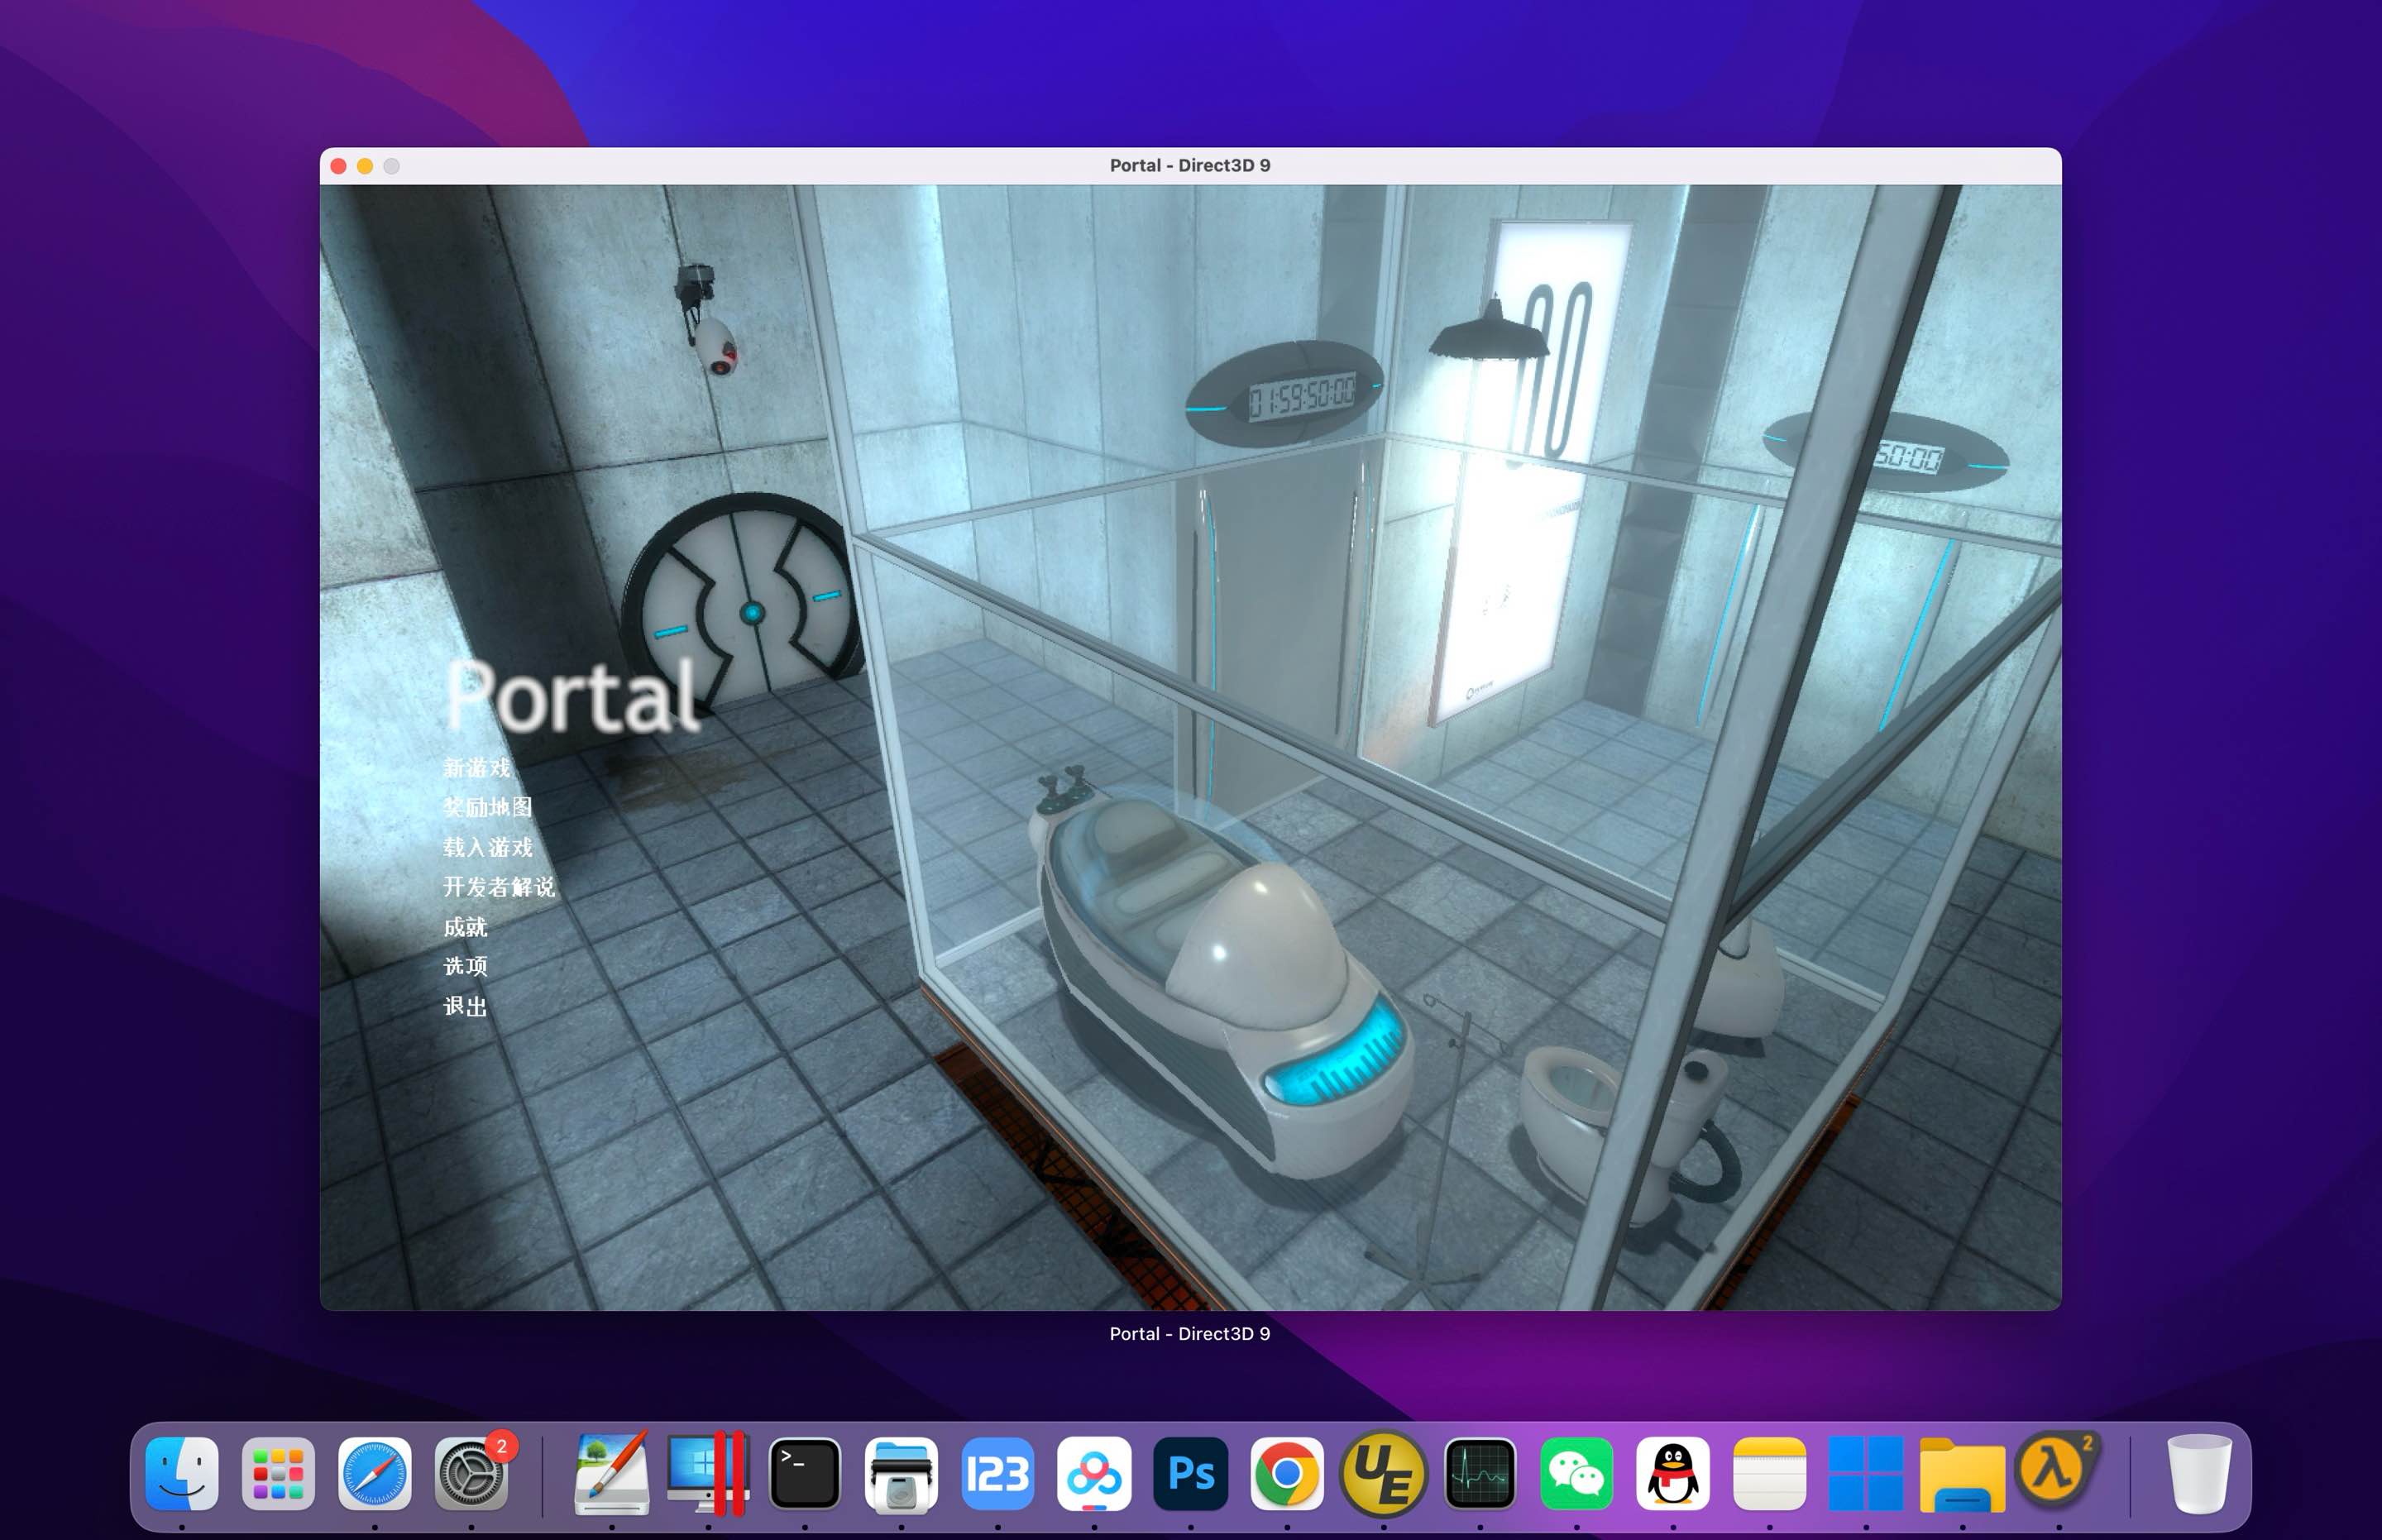Click the Portal logo text in game
The width and height of the screenshot is (2382, 1540).
point(572,696)
